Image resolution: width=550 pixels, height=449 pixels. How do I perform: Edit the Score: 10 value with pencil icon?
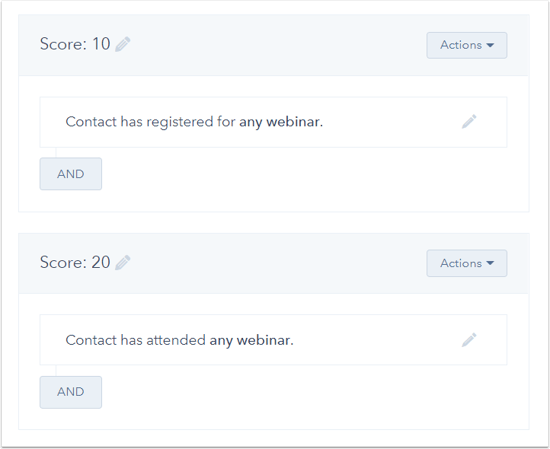(x=123, y=44)
